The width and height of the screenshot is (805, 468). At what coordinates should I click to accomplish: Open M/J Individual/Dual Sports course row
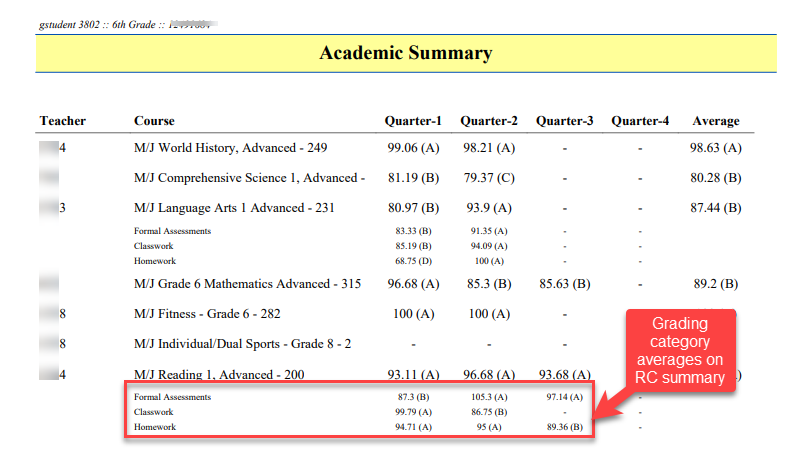pyautogui.click(x=243, y=344)
